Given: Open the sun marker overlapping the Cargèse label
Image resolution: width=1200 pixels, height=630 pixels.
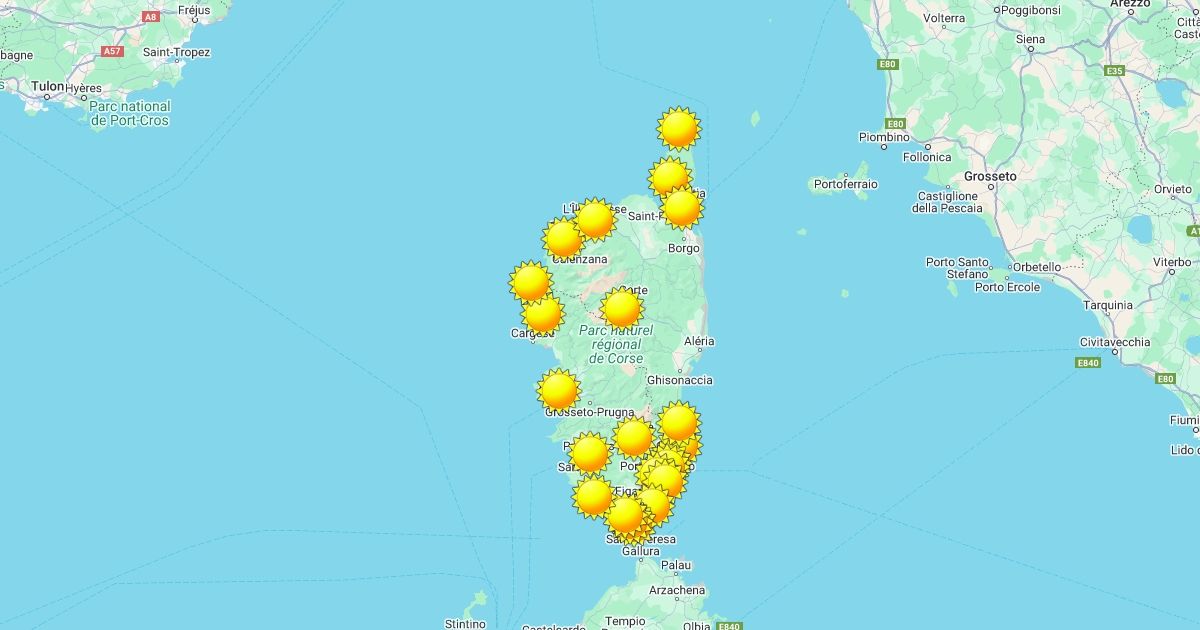Looking at the screenshot, I should [x=543, y=314].
